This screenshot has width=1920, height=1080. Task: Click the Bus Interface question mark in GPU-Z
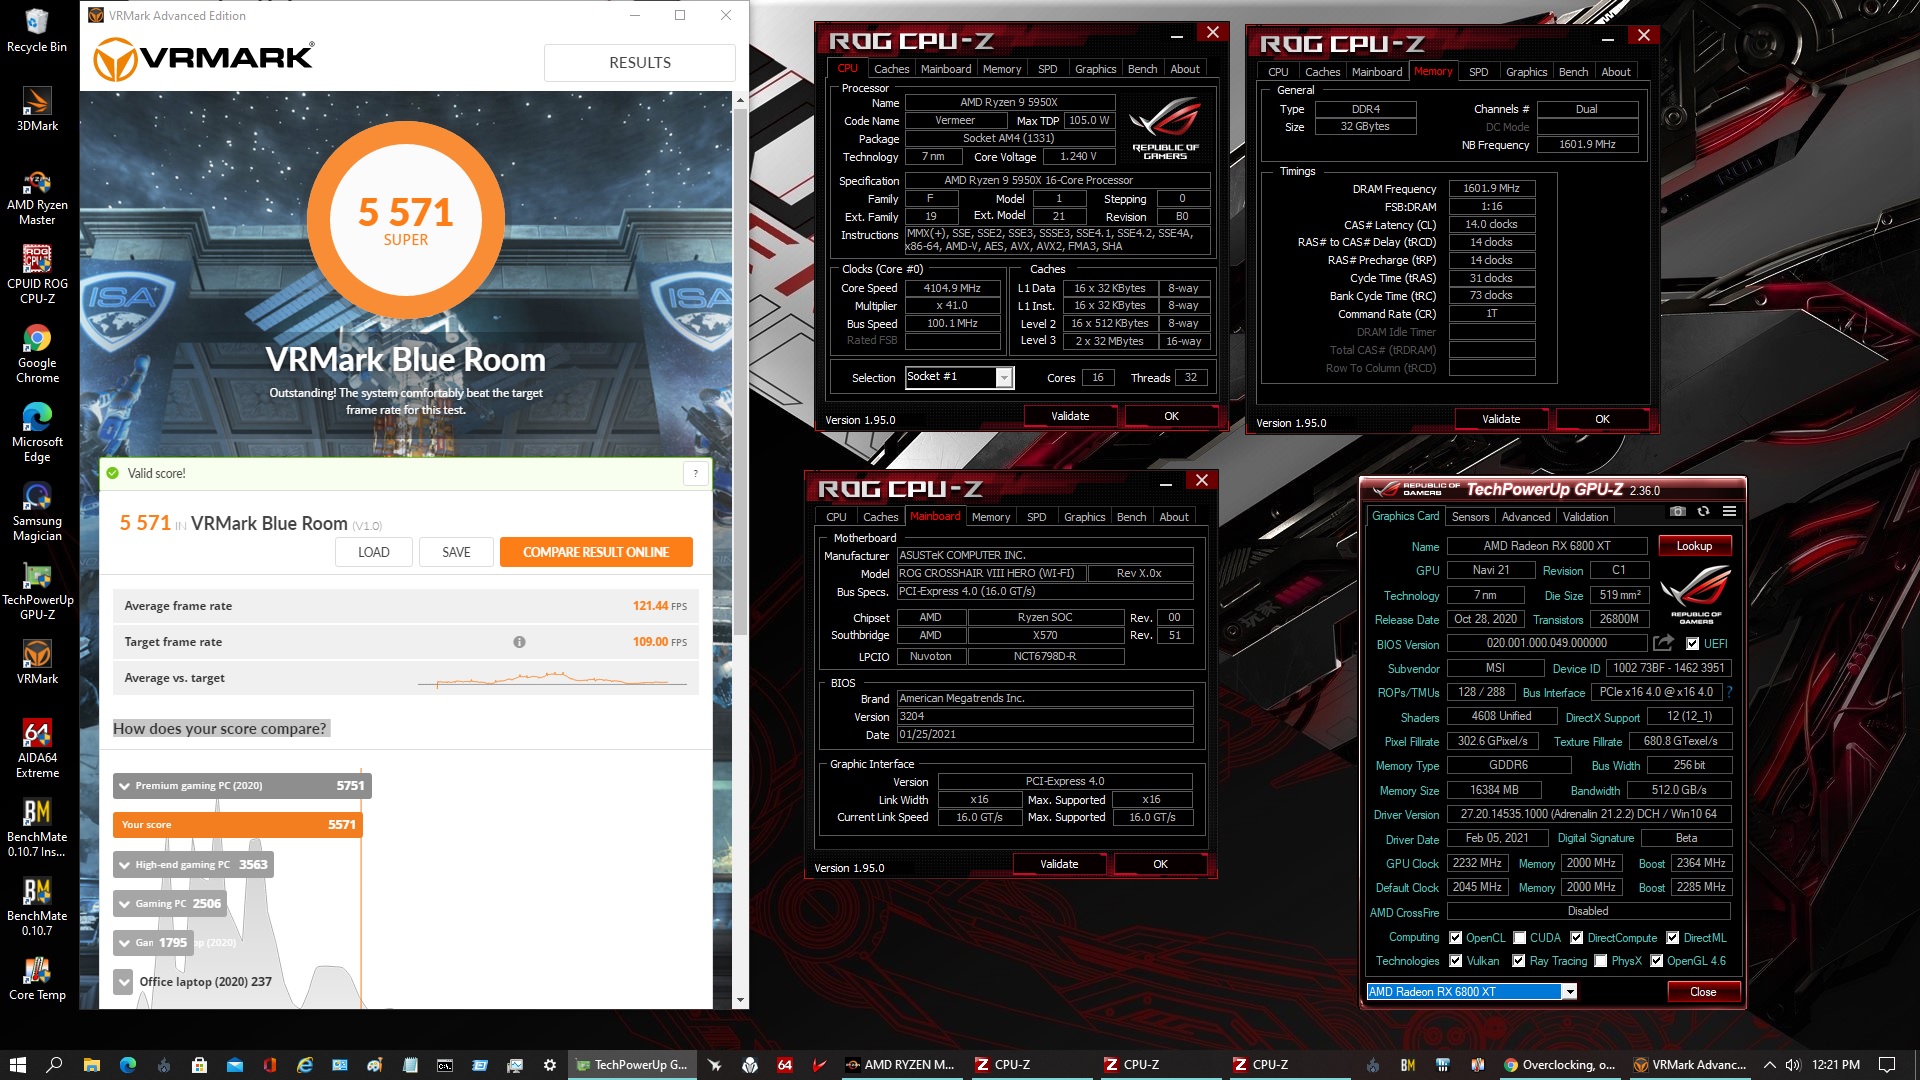coord(1729,692)
